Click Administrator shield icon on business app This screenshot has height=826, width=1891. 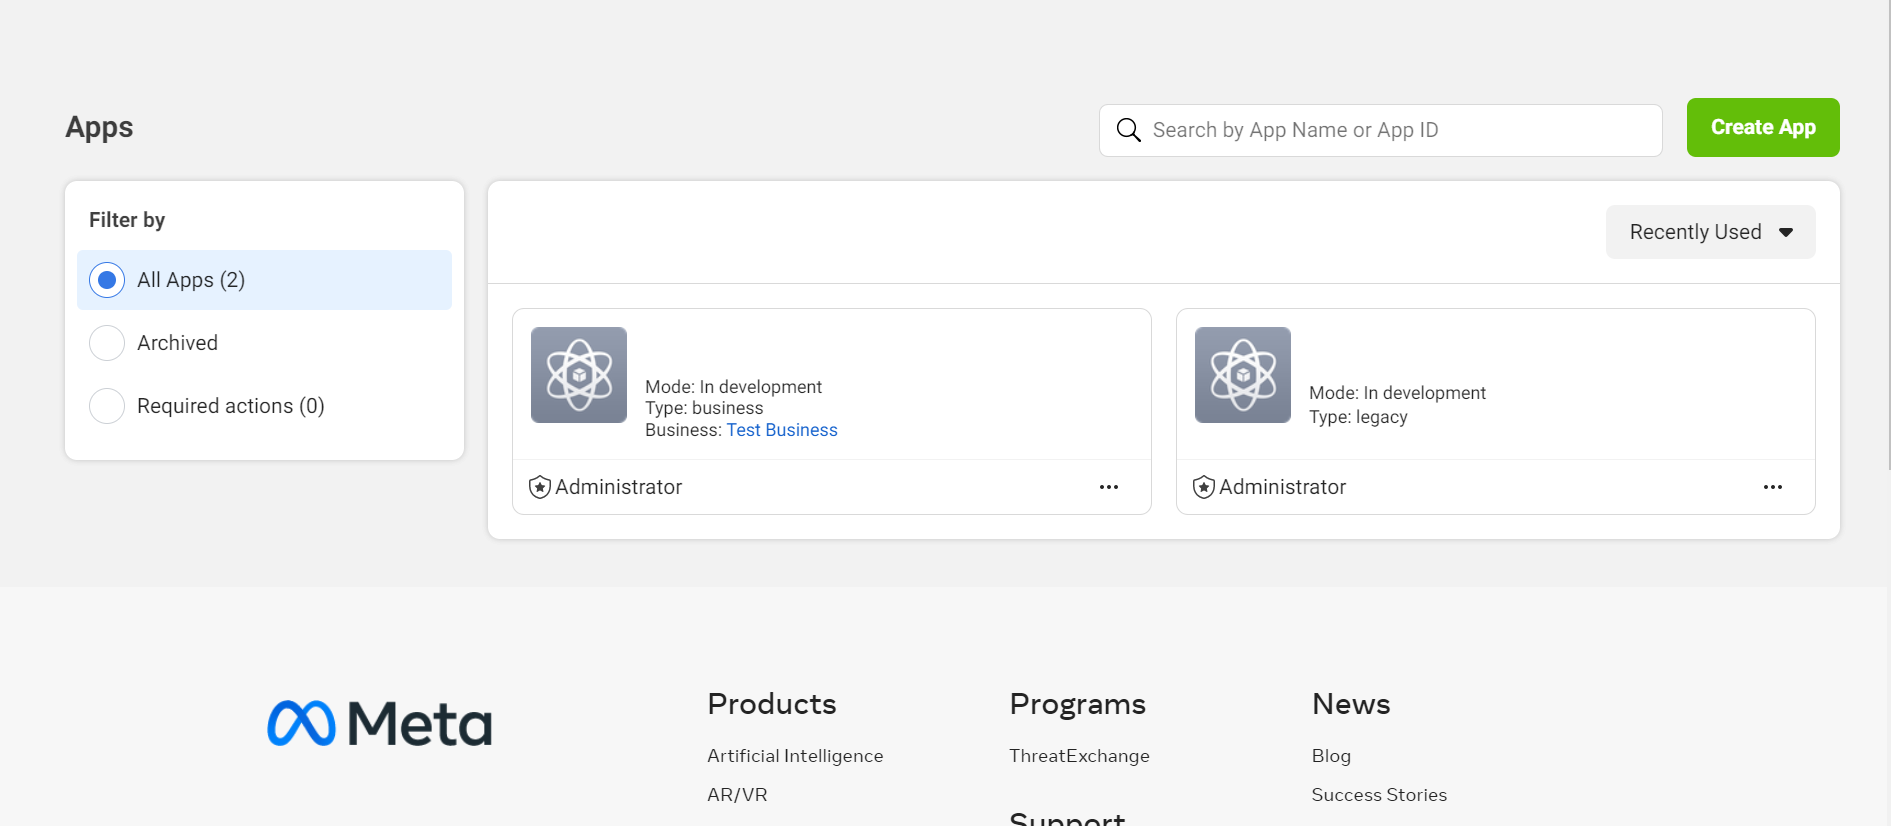tap(540, 487)
